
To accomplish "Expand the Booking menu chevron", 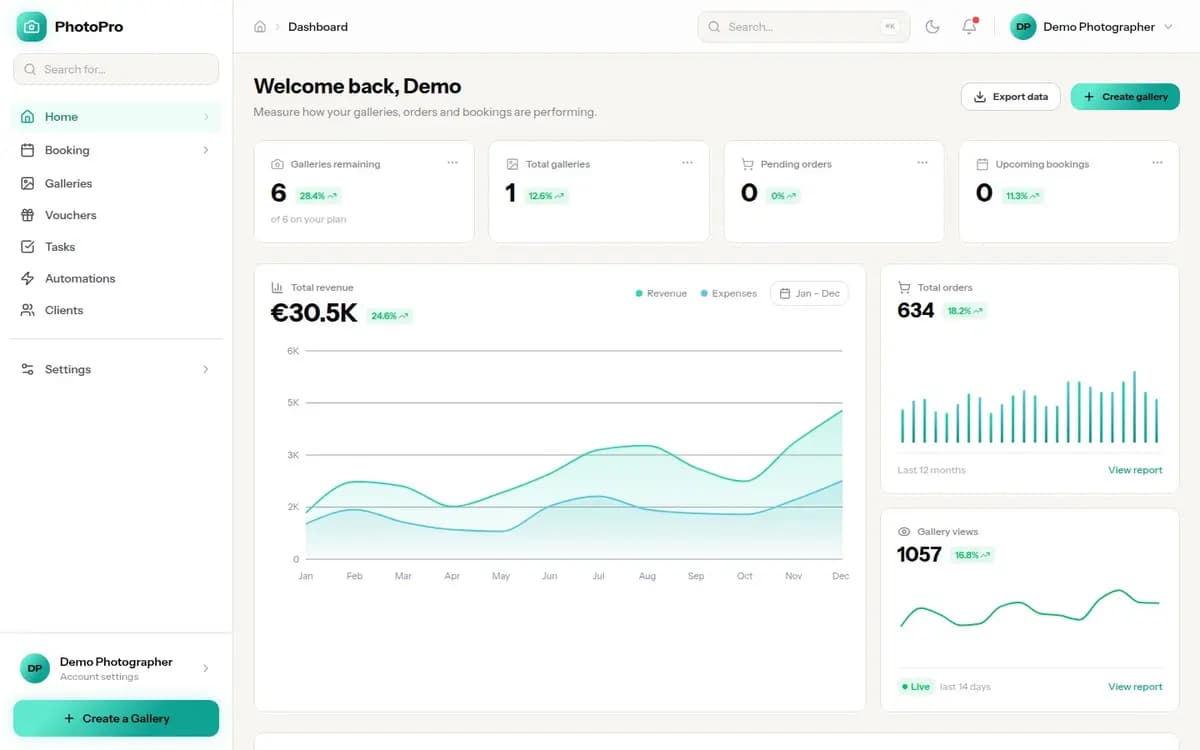I will pos(206,150).
